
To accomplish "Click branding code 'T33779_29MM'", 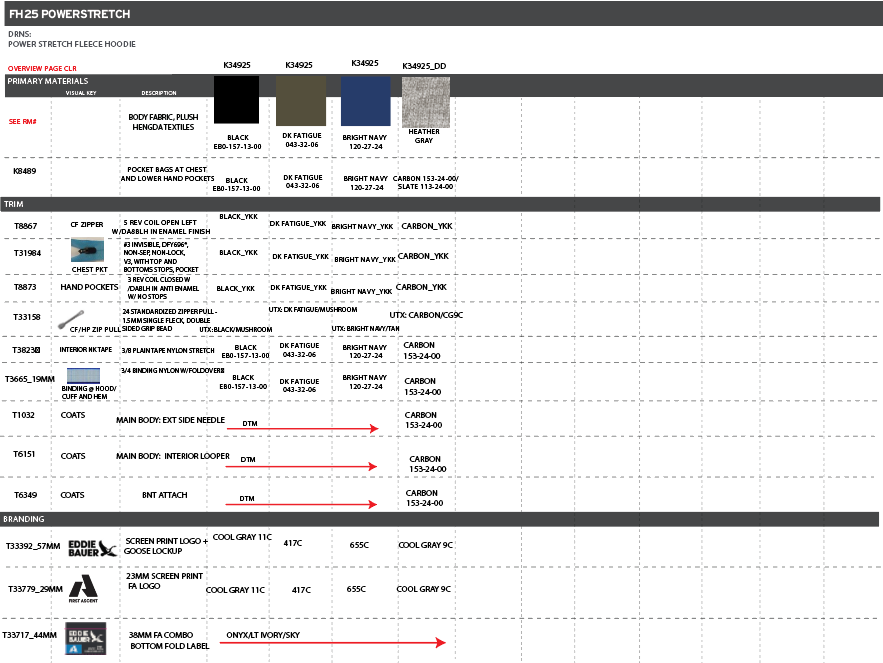I will (35, 589).
